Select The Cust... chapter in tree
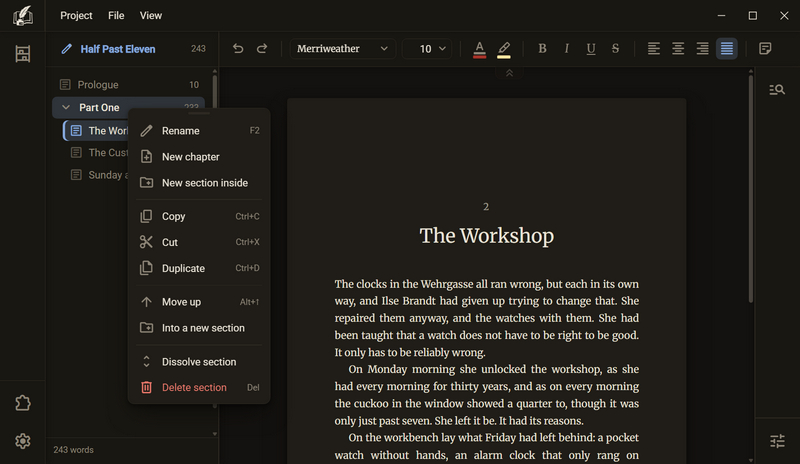Image resolution: width=800 pixels, height=464 pixels. click(99, 153)
